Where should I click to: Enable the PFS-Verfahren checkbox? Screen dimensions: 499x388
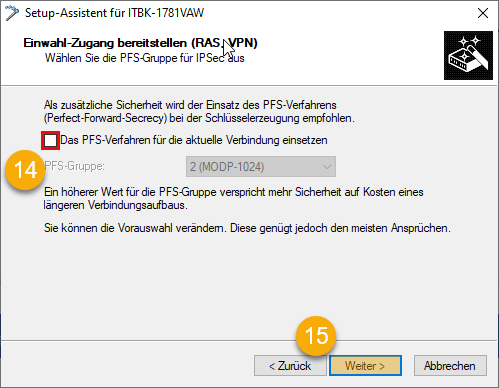(x=51, y=140)
